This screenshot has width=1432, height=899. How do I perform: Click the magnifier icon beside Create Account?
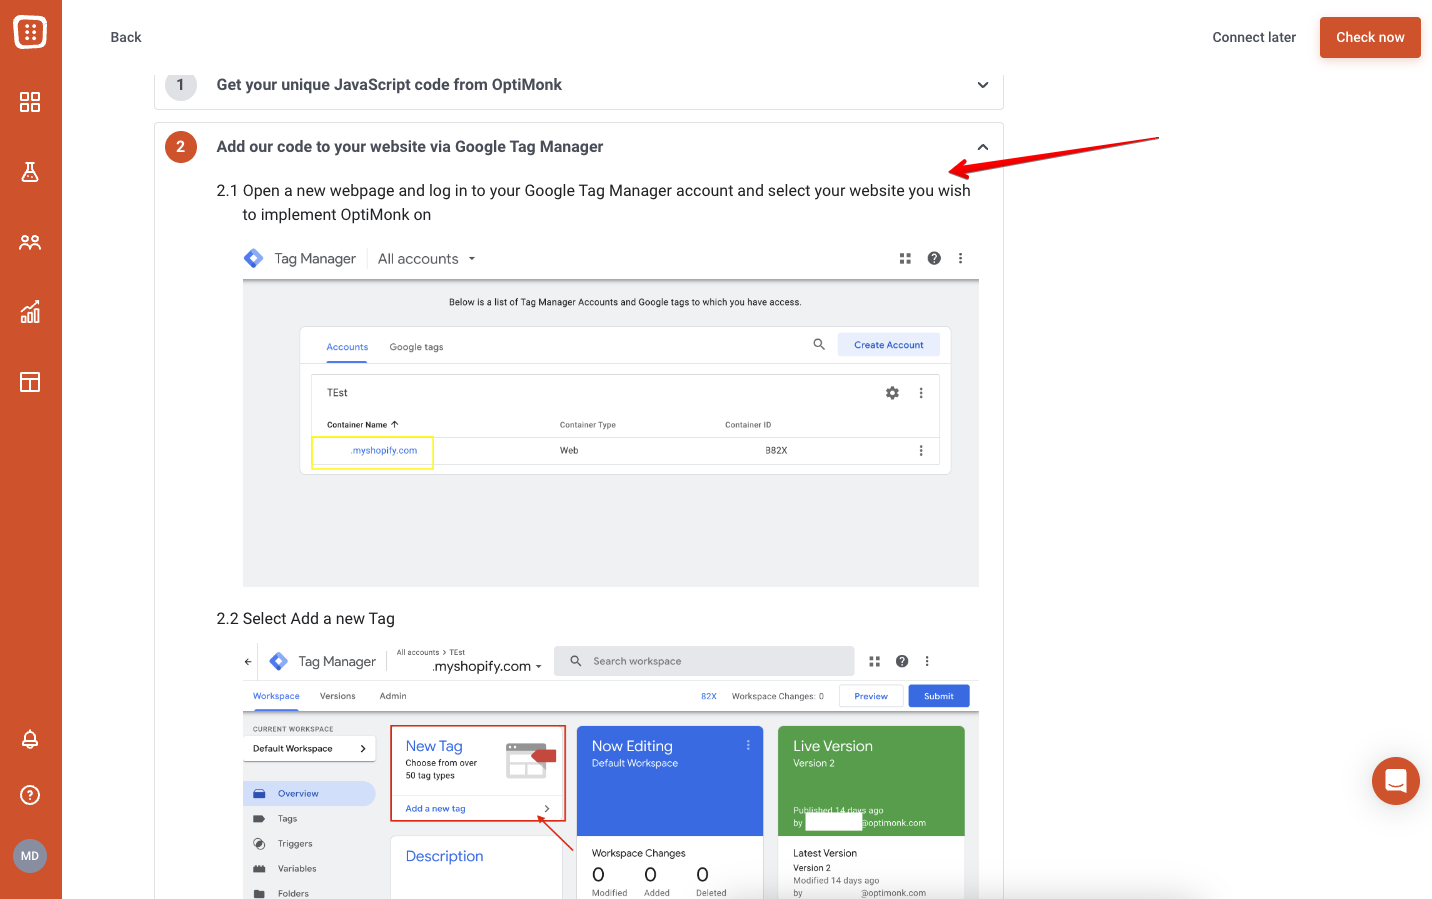coord(819,344)
